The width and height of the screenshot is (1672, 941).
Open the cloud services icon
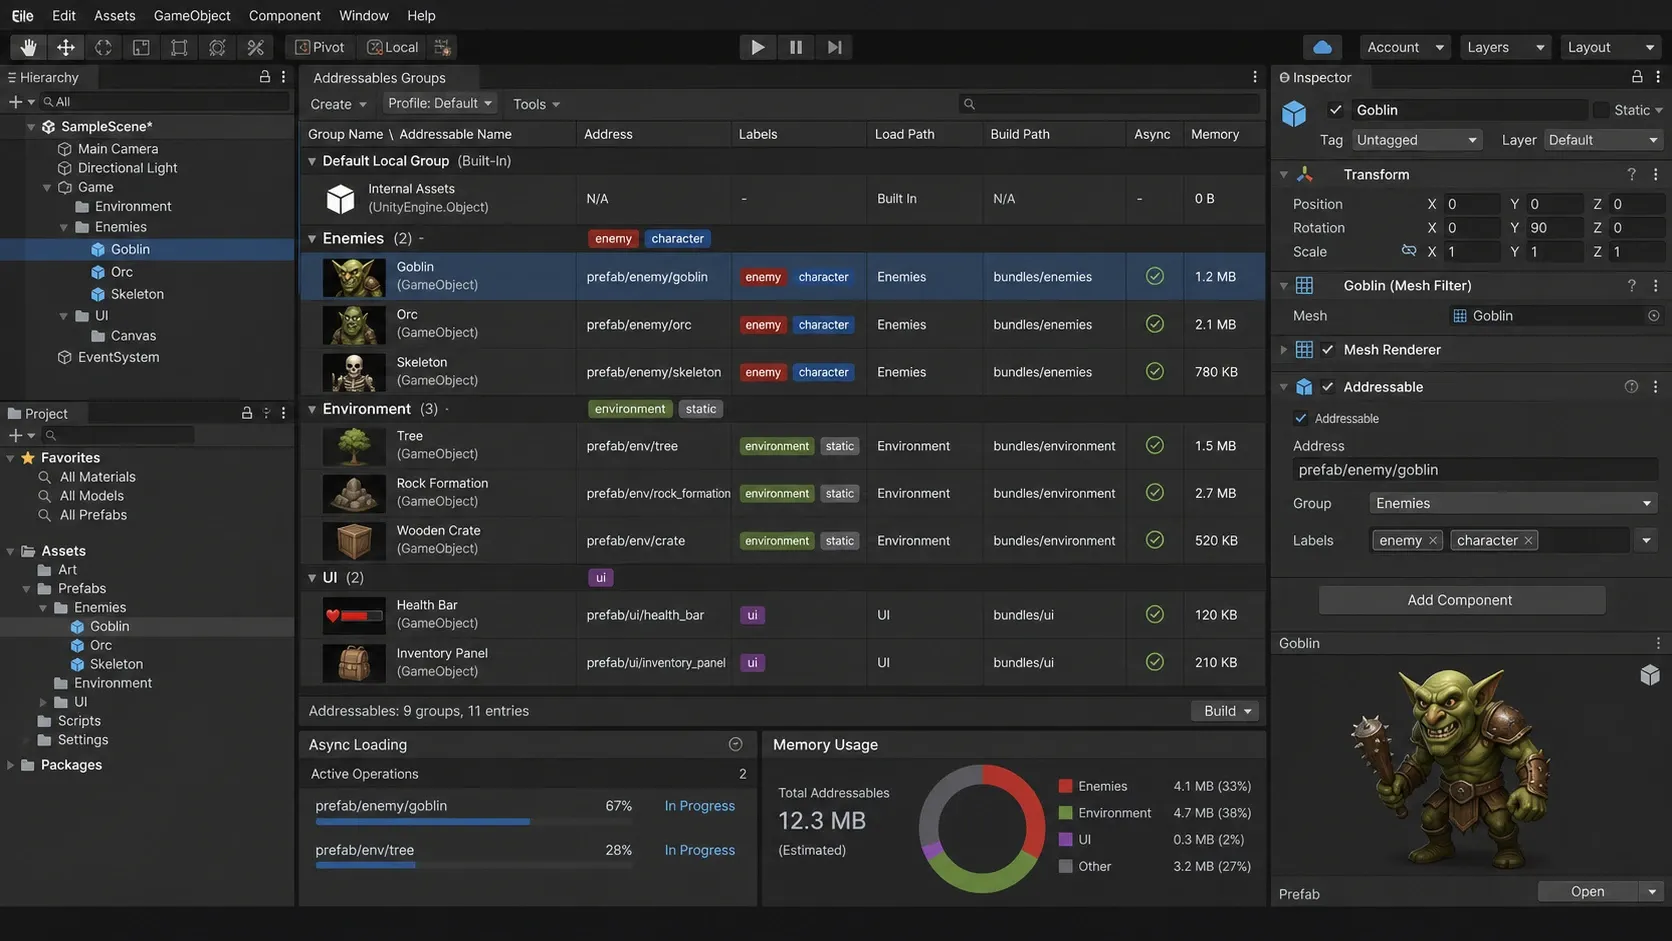point(1322,47)
